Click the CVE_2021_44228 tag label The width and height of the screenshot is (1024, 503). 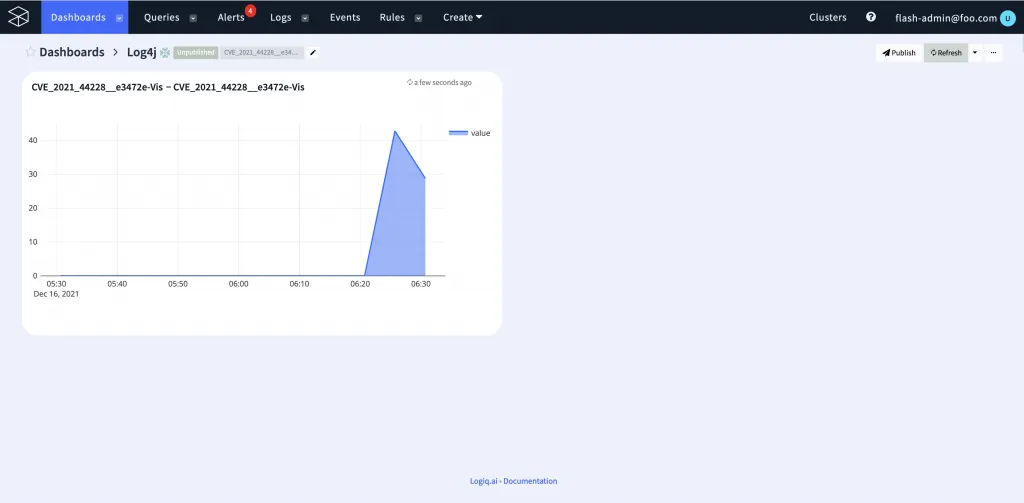[261, 52]
